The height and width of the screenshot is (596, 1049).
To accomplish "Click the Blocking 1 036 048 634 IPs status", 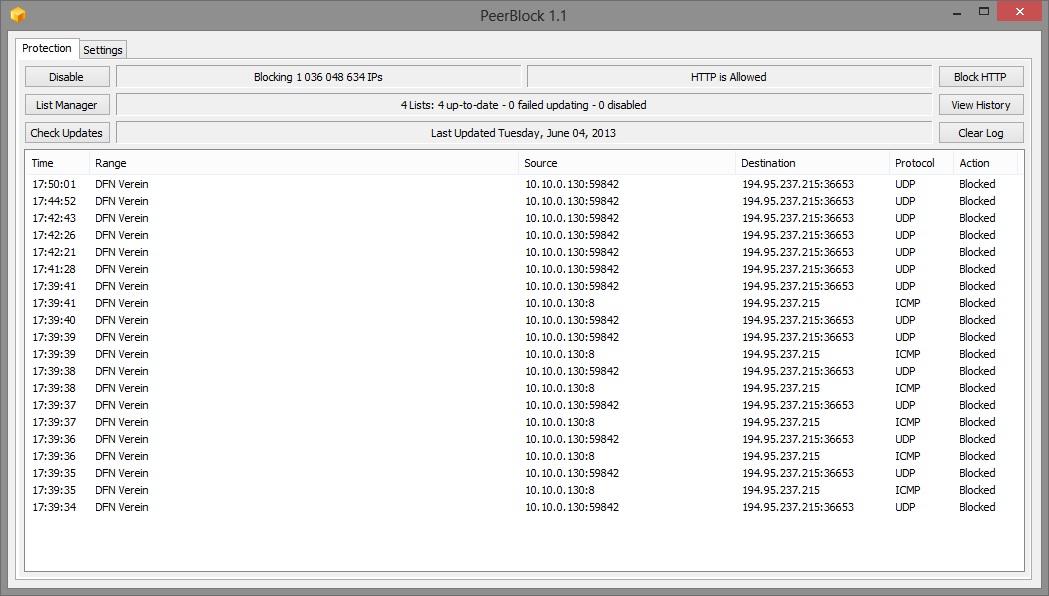I will 318,77.
